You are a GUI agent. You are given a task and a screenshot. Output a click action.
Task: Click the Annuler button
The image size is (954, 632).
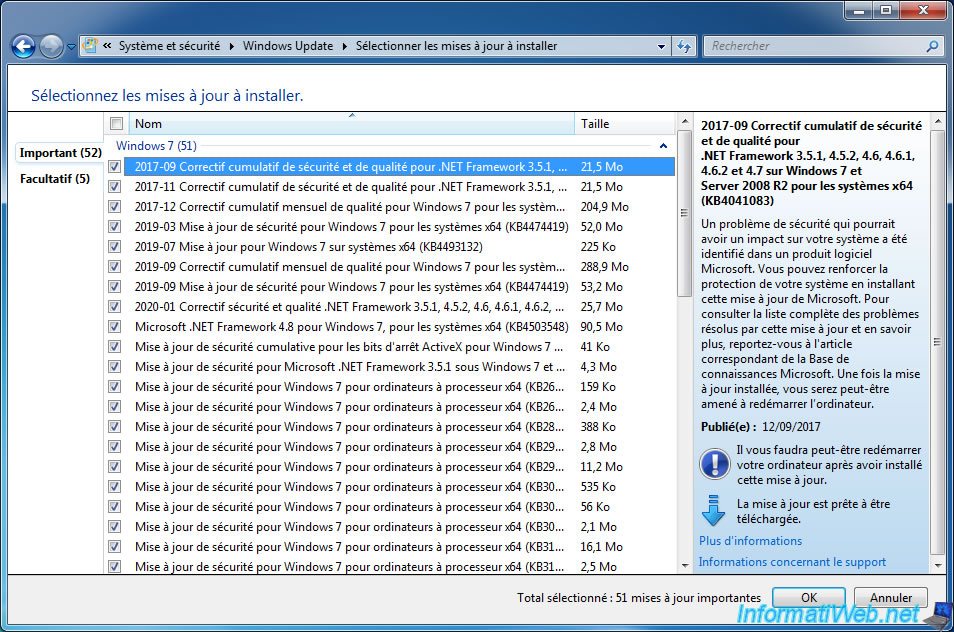(x=891, y=598)
